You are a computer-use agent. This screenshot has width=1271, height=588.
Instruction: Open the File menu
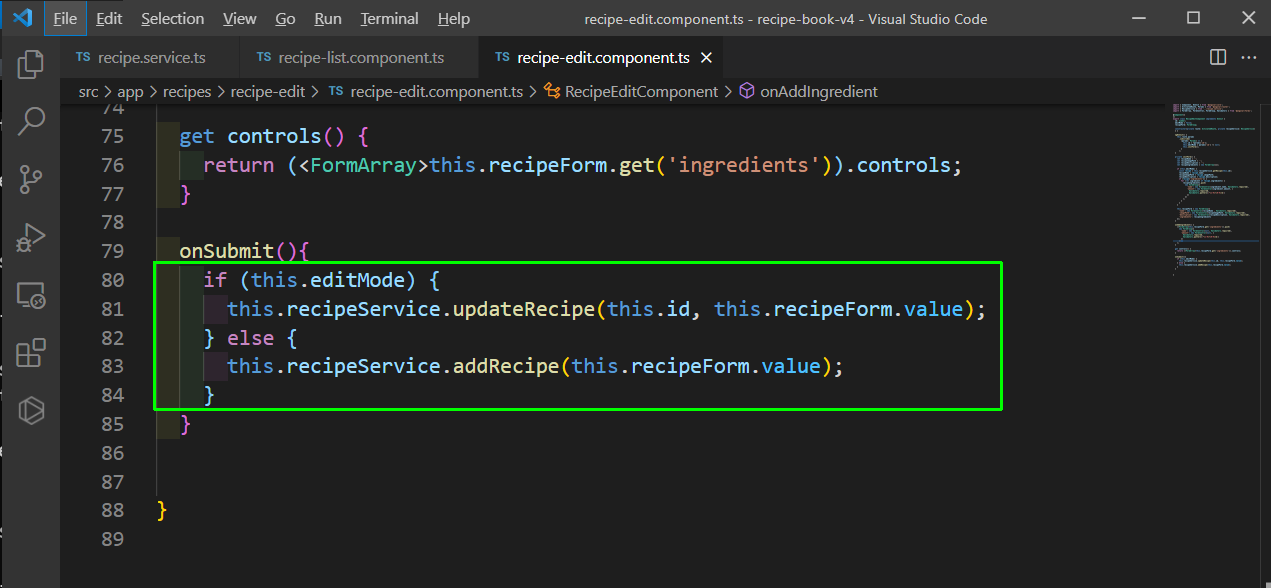(x=65, y=18)
